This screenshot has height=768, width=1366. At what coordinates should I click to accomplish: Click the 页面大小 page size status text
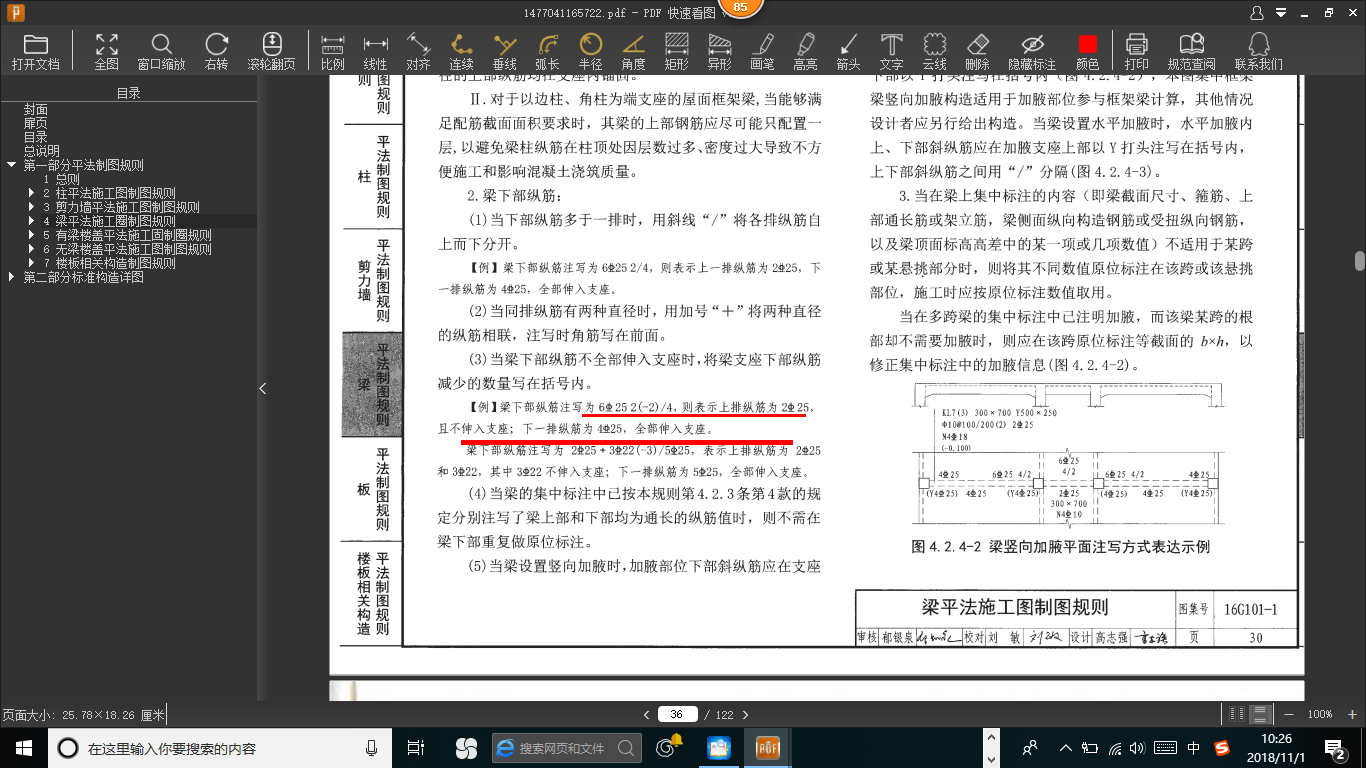tap(83, 715)
